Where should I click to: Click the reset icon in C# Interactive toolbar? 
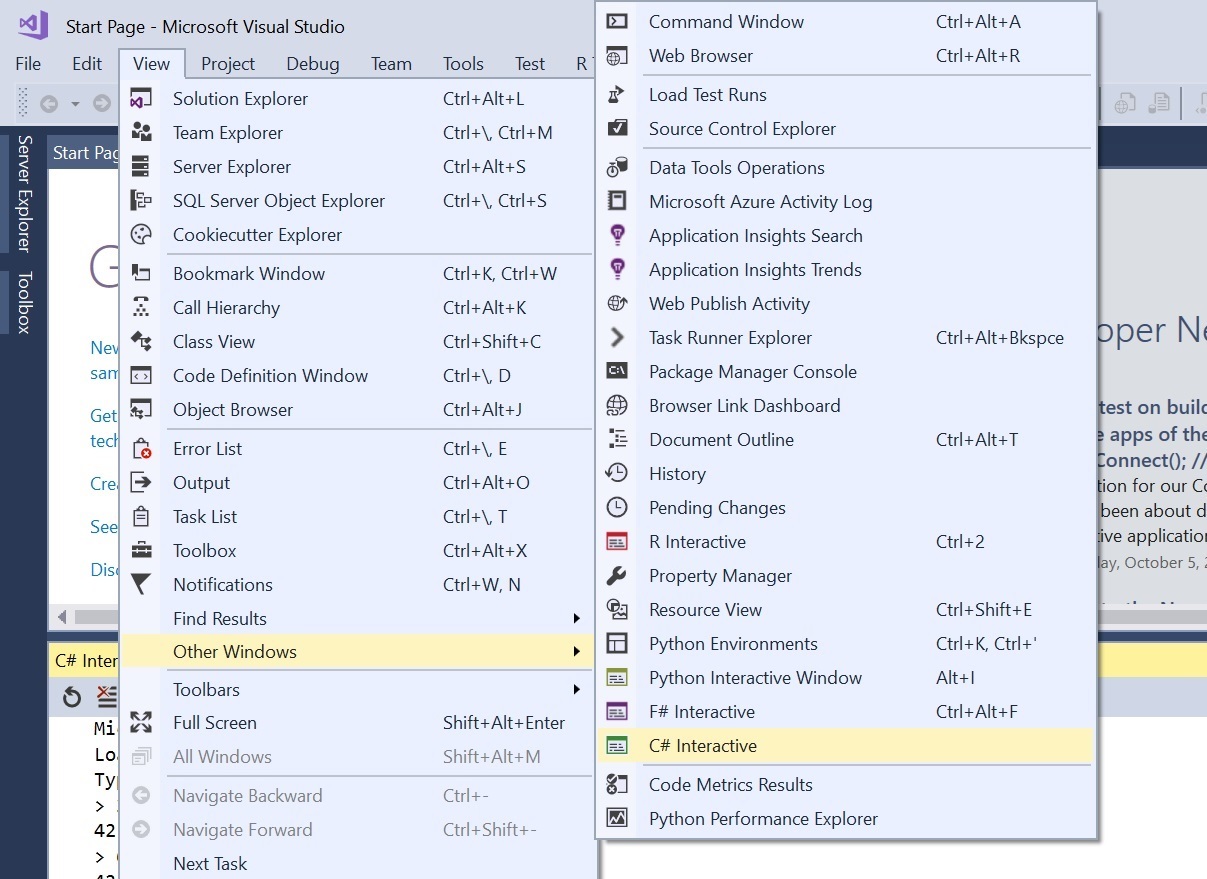pyautogui.click(x=71, y=697)
